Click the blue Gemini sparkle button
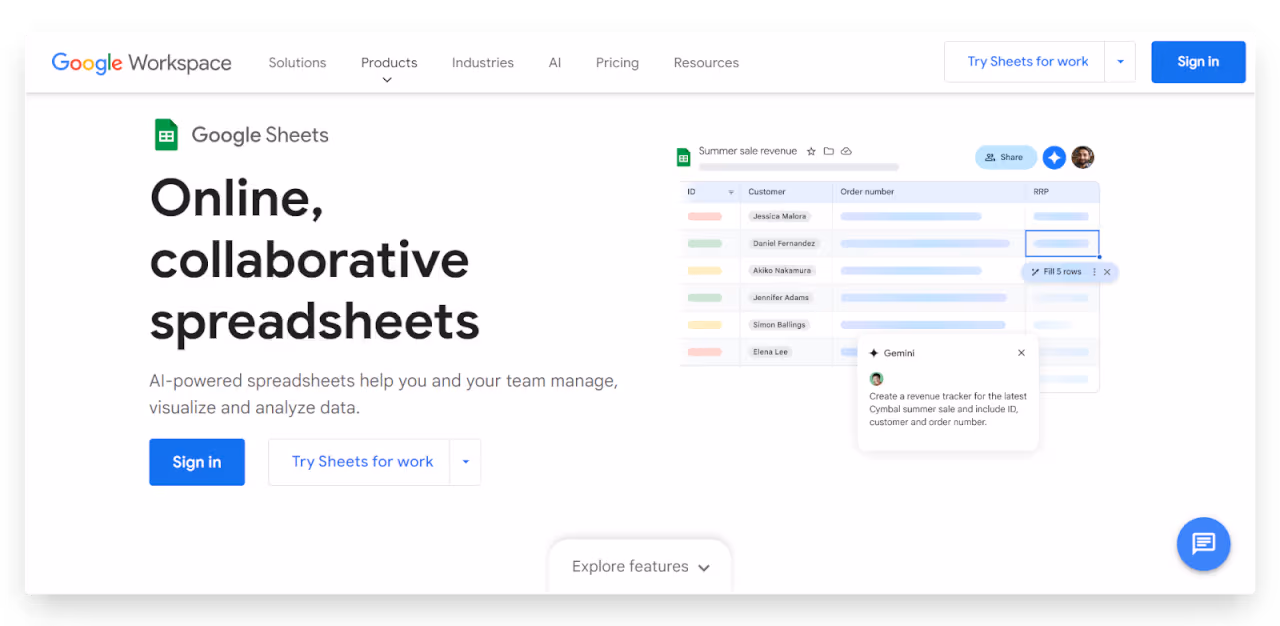The image size is (1280, 626). click(x=1054, y=157)
